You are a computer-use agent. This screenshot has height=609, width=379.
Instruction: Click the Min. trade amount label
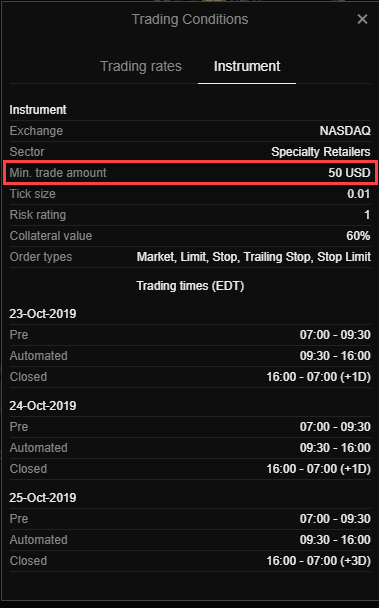(58, 172)
